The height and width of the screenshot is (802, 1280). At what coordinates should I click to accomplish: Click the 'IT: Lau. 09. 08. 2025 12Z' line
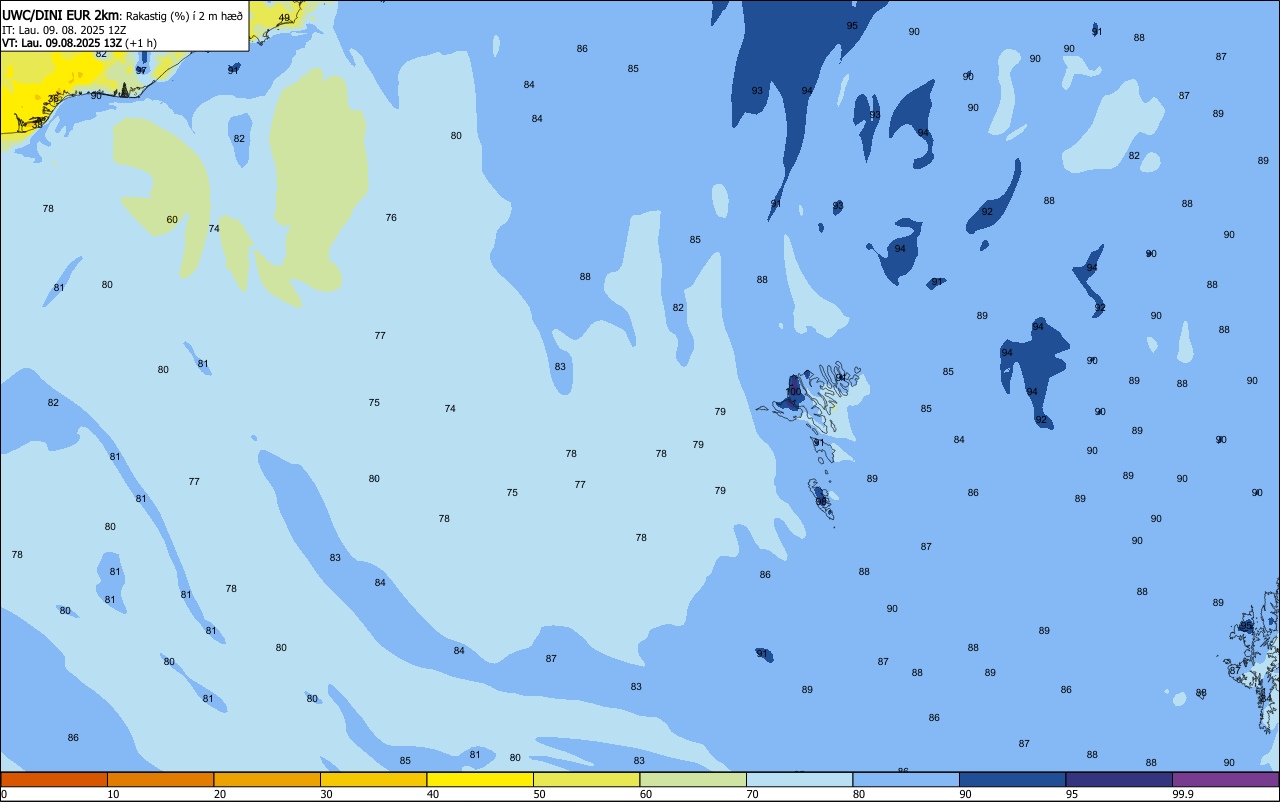coord(64,30)
